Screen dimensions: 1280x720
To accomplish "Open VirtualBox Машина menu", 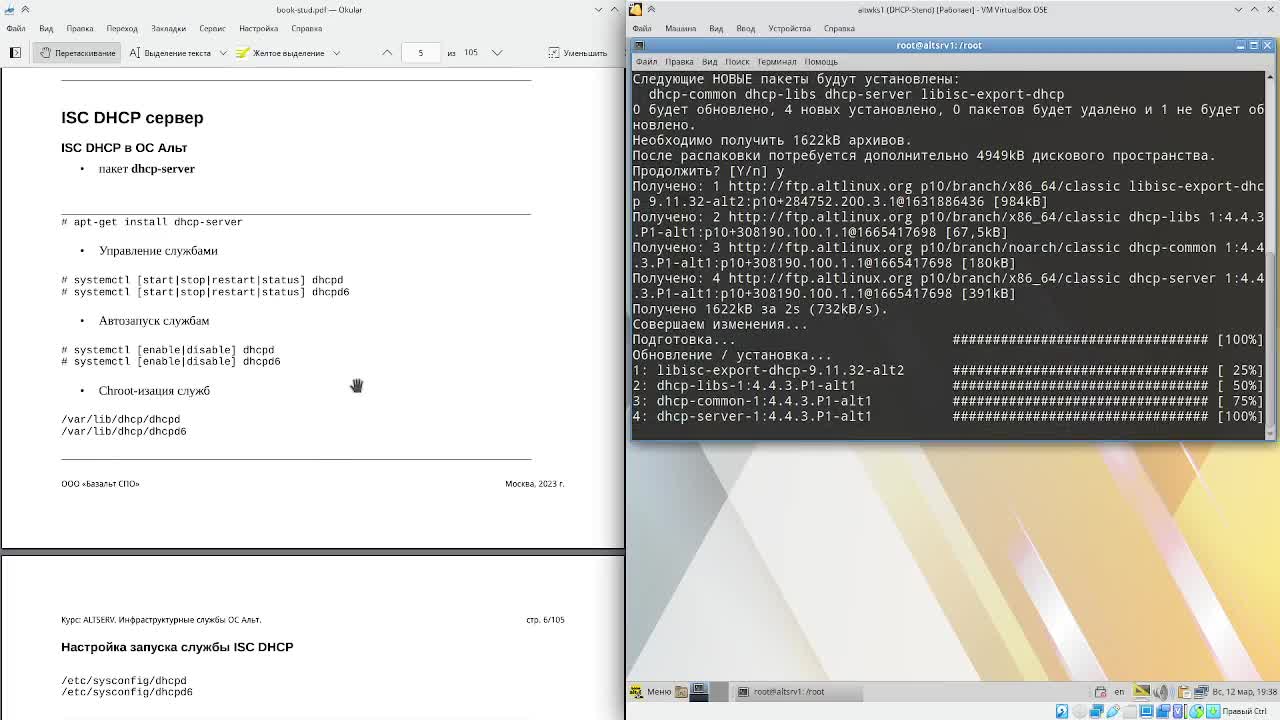I will pyautogui.click(x=680, y=28).
